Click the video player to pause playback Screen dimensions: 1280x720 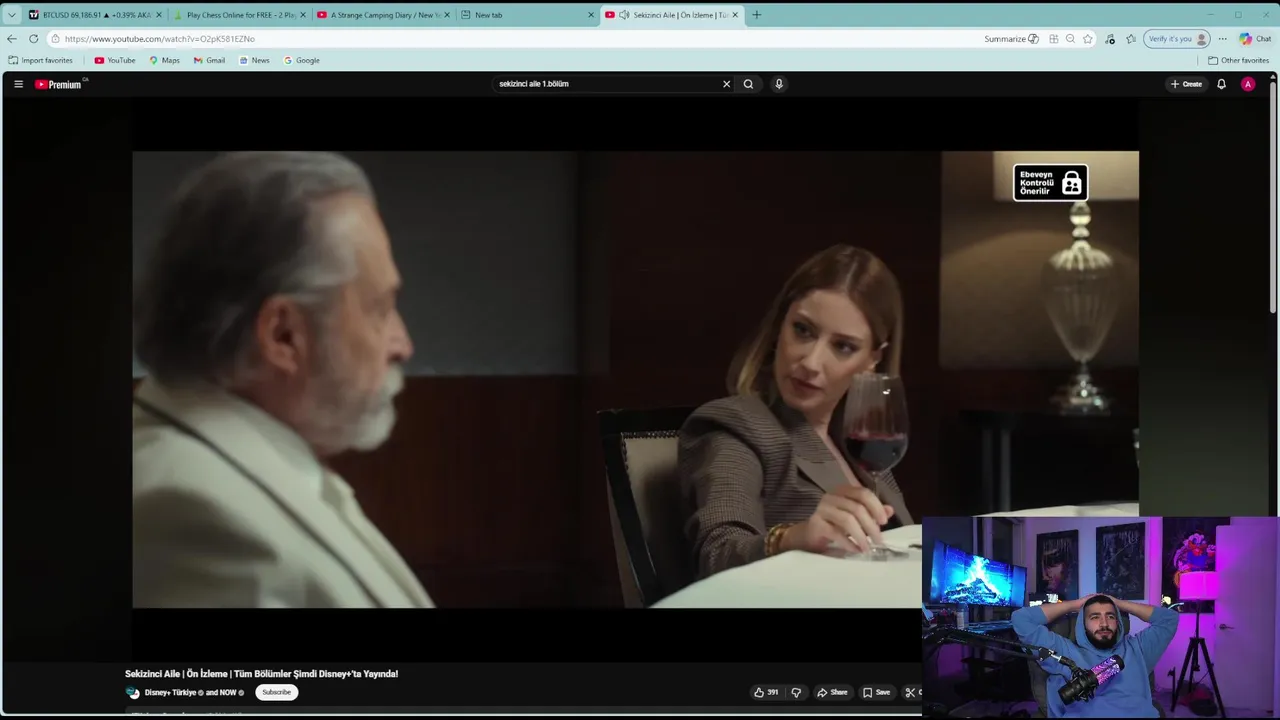635,379
